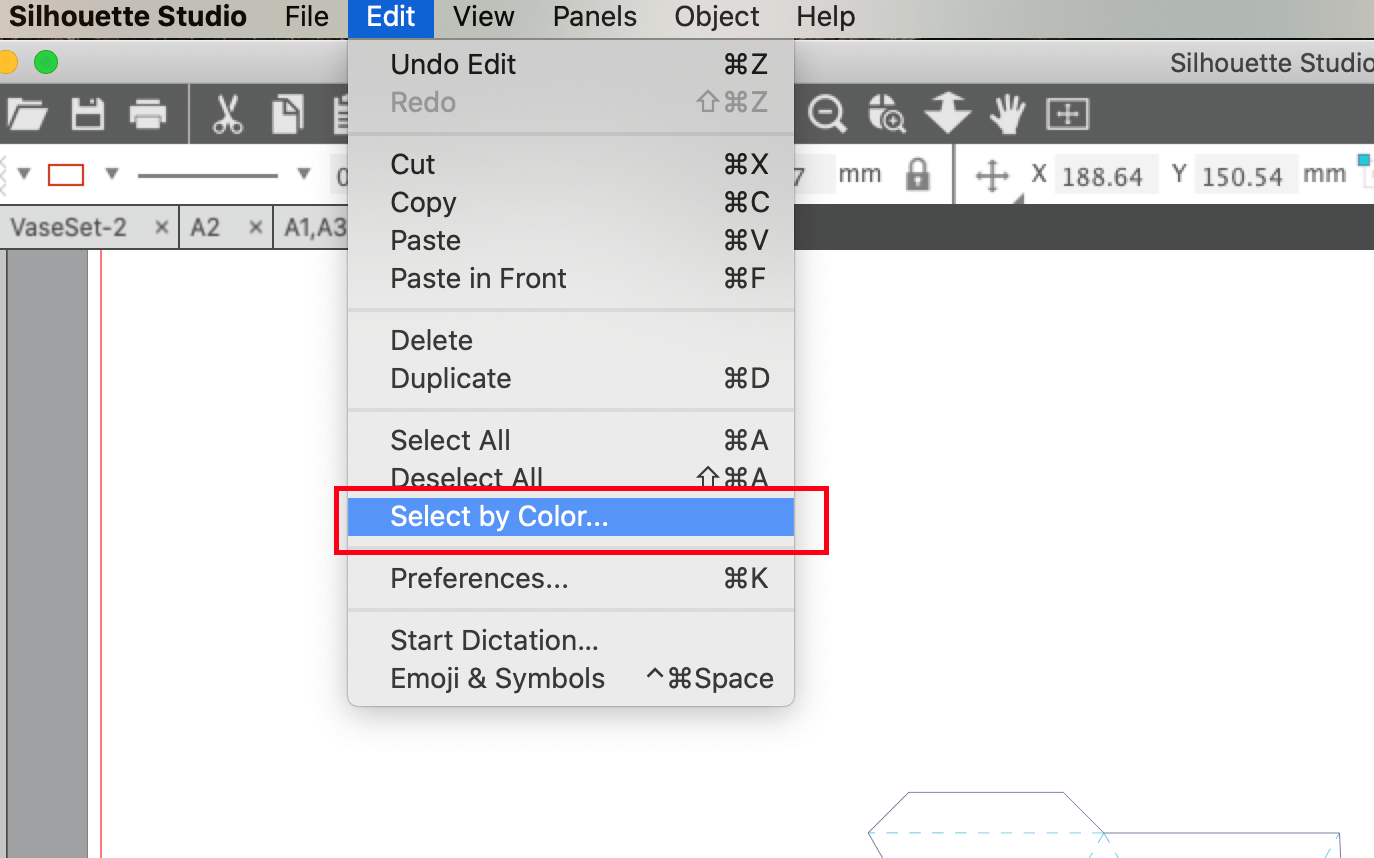The image size is (1374, 858).
Task: Toggle the aspect ratio lock
Action: [x=917, y=176]
